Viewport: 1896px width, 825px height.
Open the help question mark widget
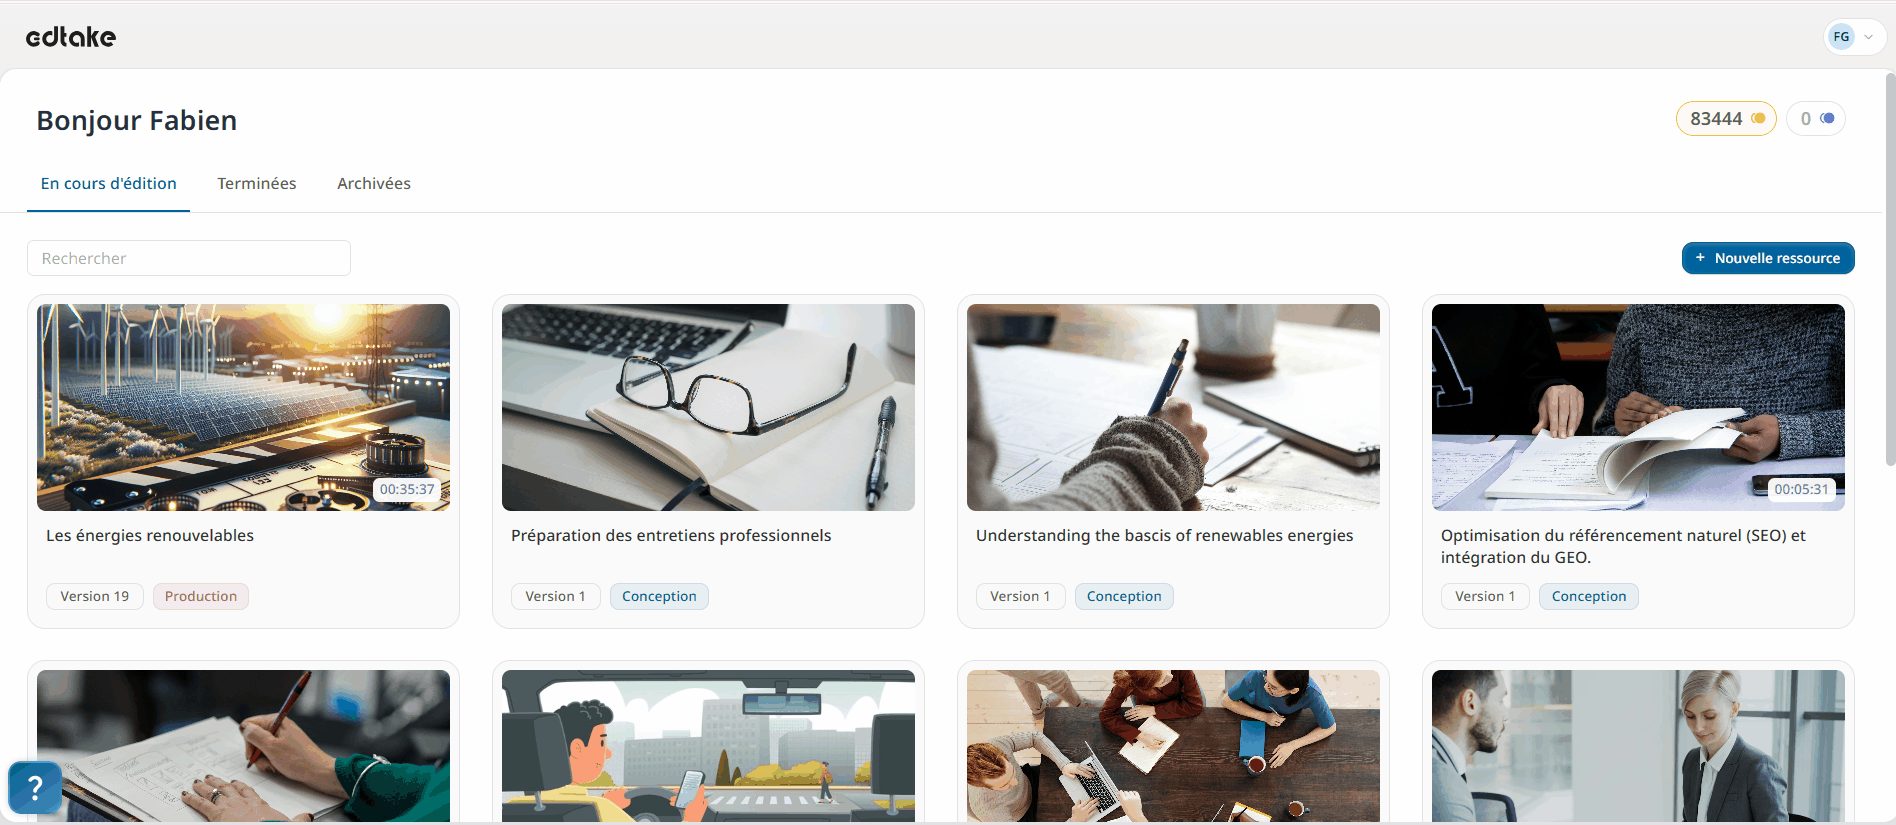tap(35, 788)
